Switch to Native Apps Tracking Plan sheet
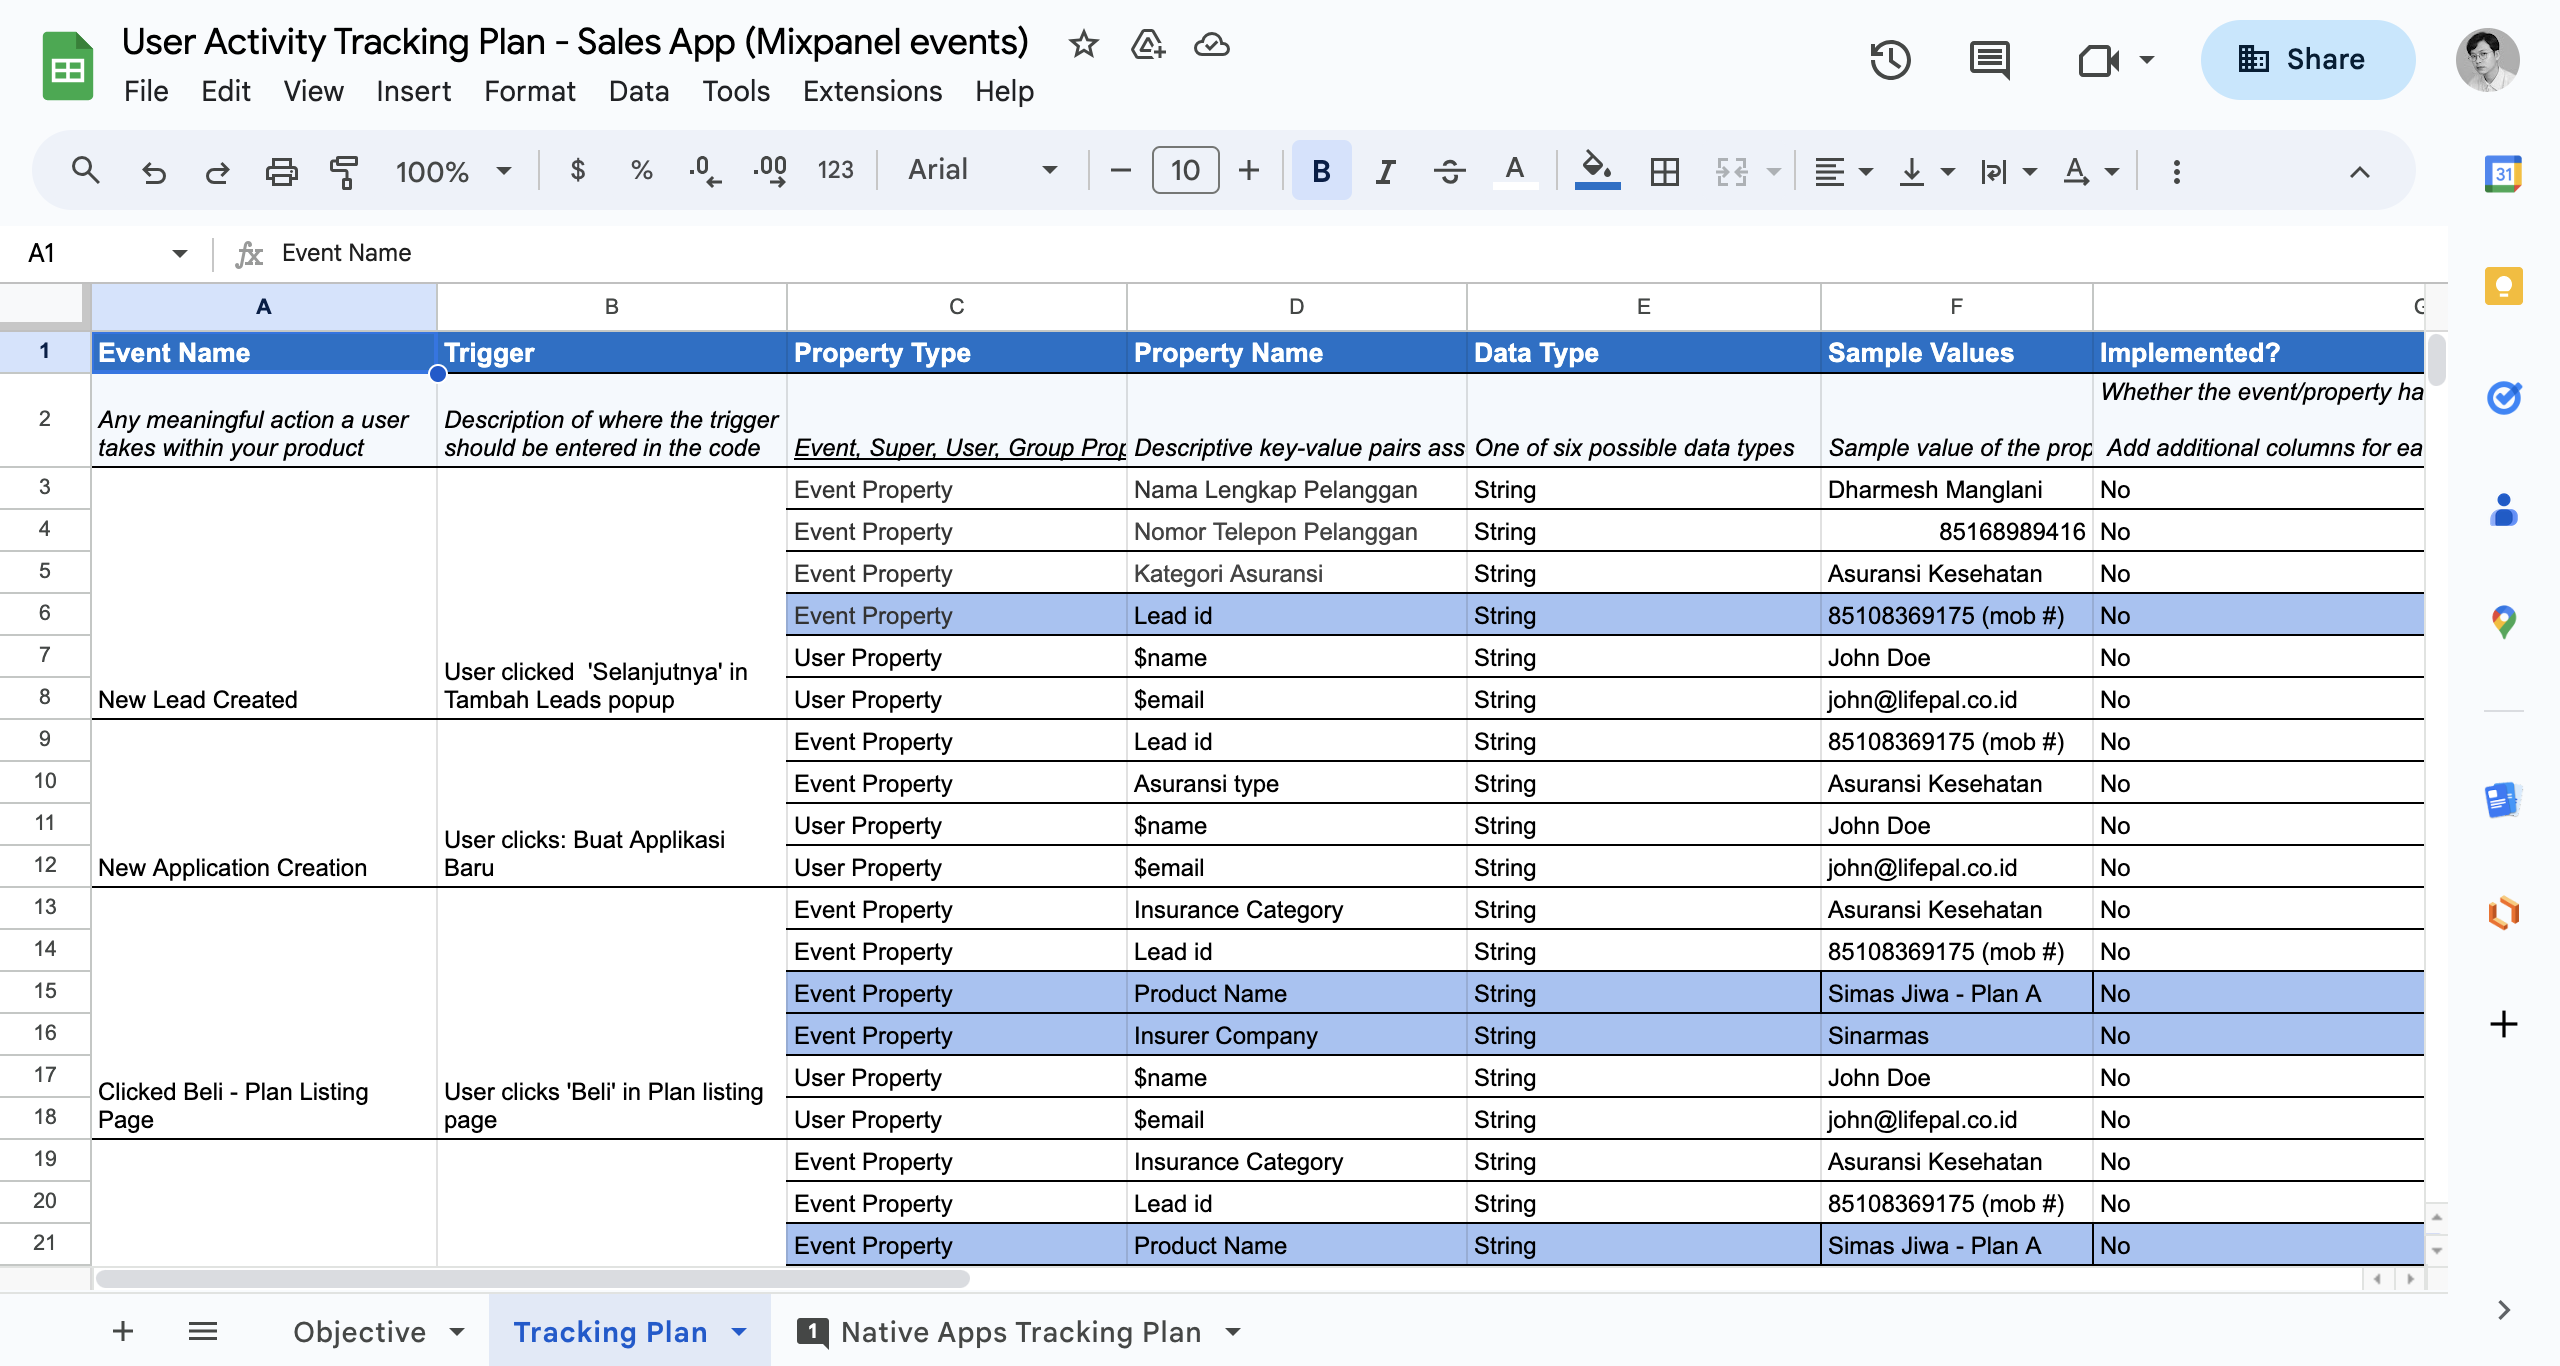 point(1019,1331)
